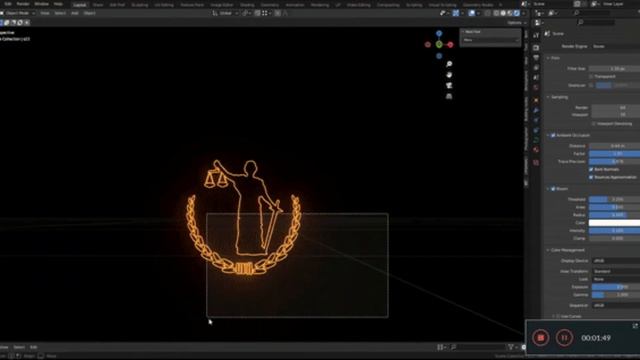The width and height of the screenshot is (640, 360).
Task: Open Tool properties tab icon
Action: coord(536,36)
